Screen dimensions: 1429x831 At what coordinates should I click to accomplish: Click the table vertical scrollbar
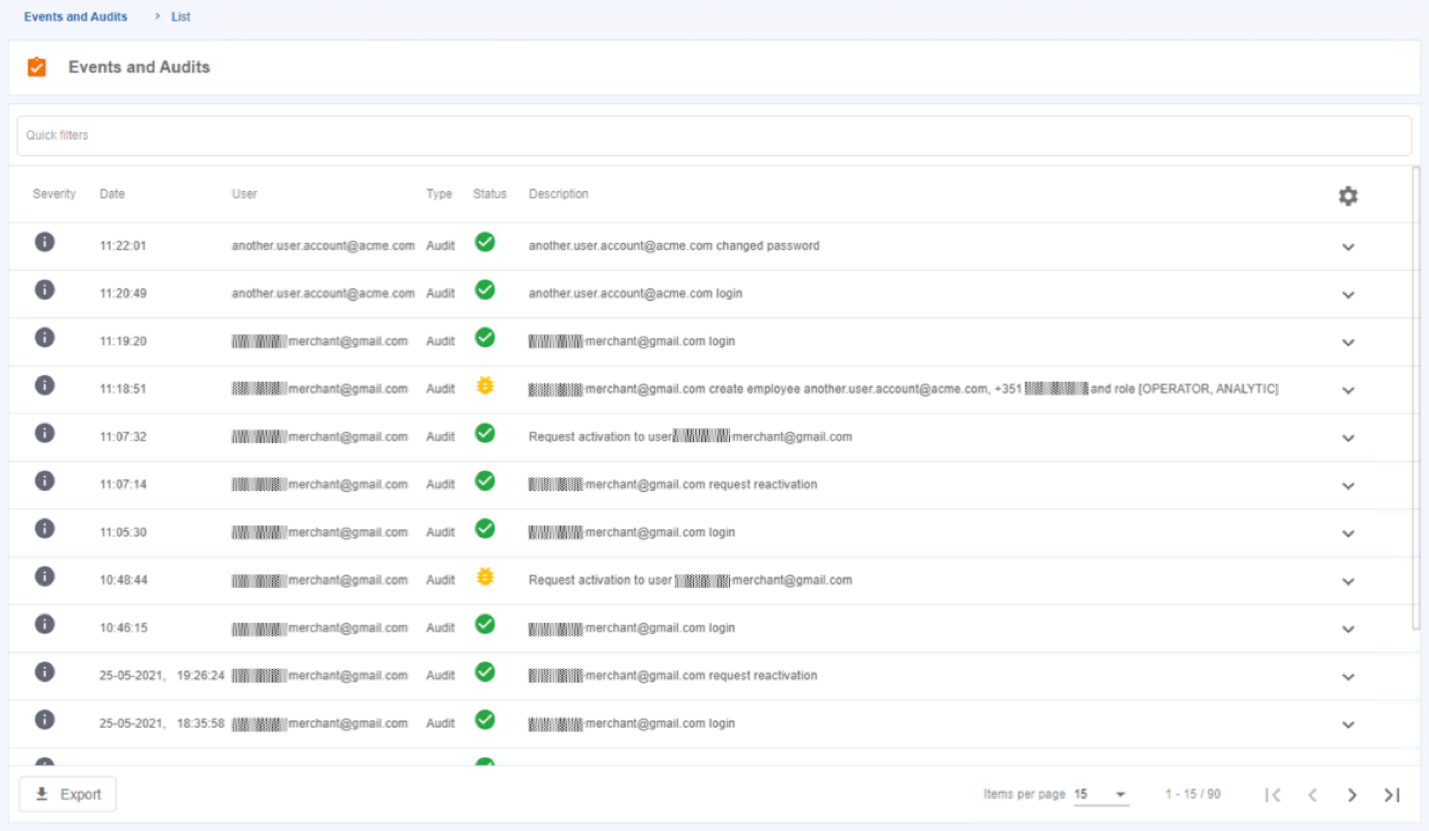1415,400
